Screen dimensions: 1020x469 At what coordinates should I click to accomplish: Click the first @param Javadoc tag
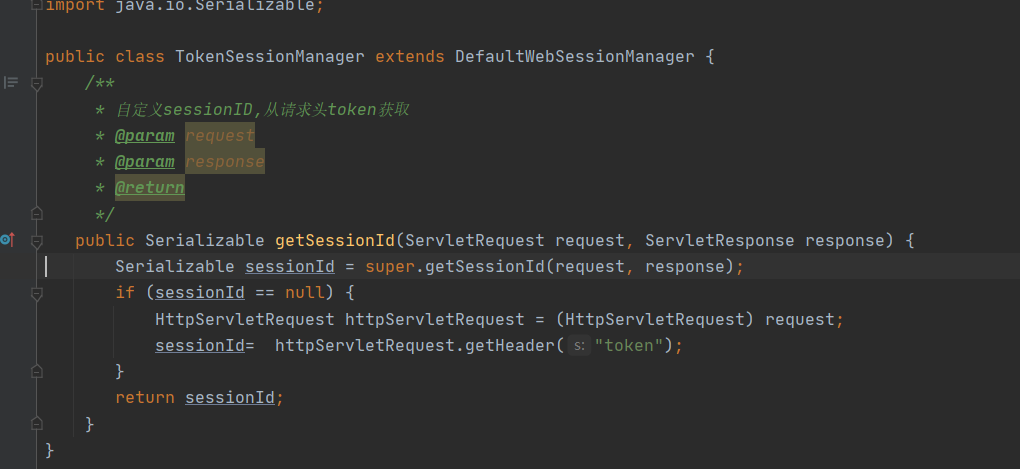tap(144, 136)
